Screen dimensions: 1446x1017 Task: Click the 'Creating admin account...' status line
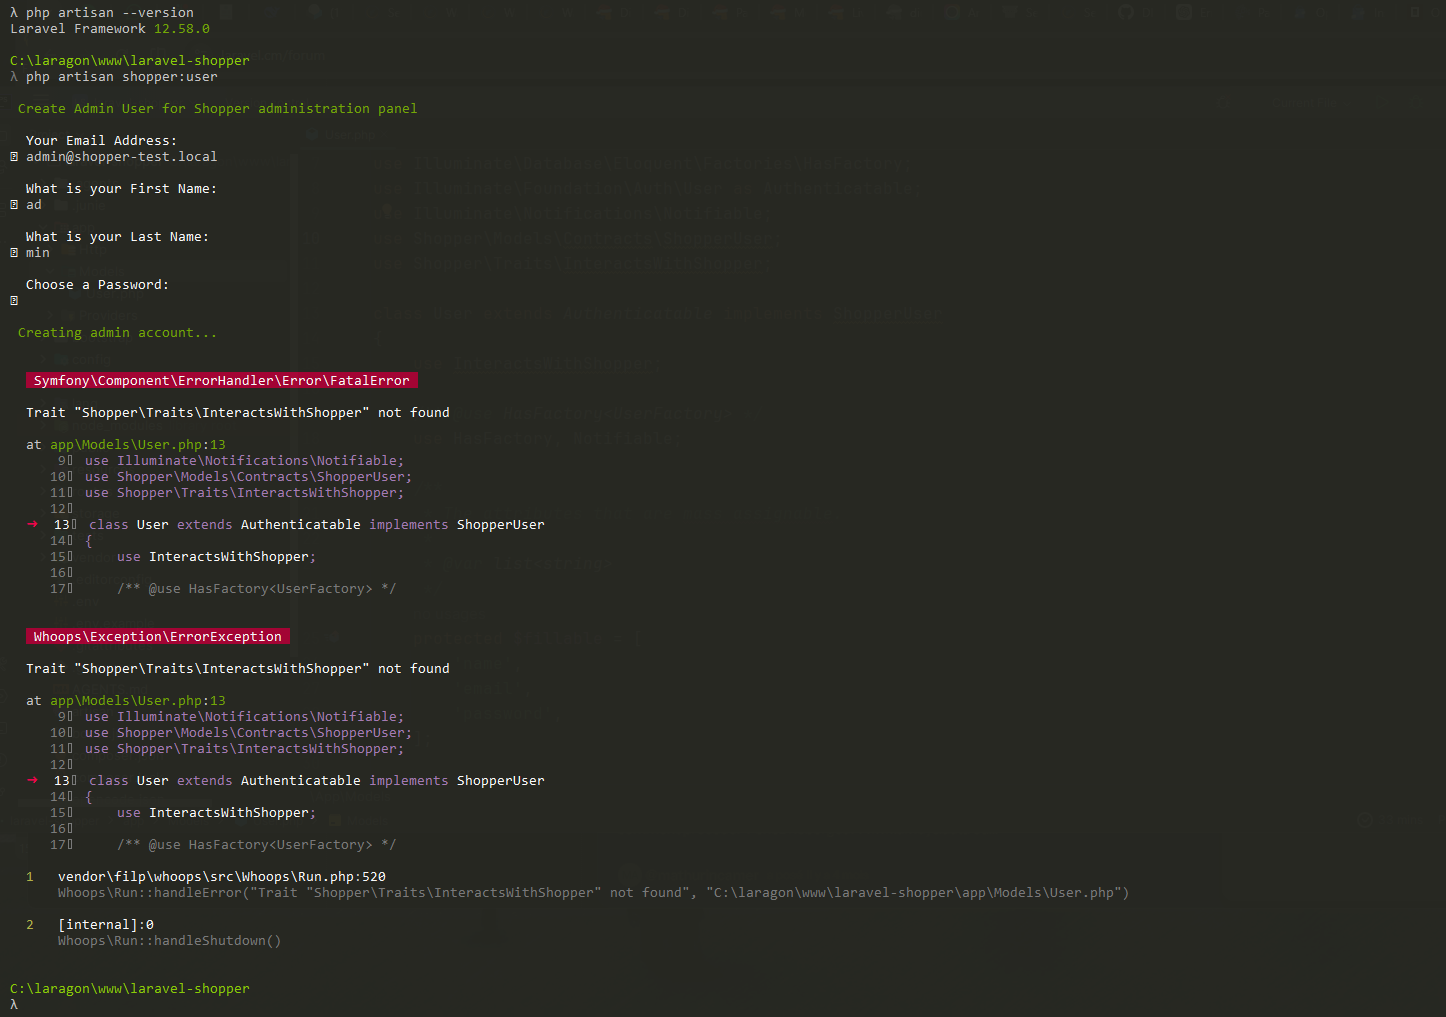click(118, 333)
